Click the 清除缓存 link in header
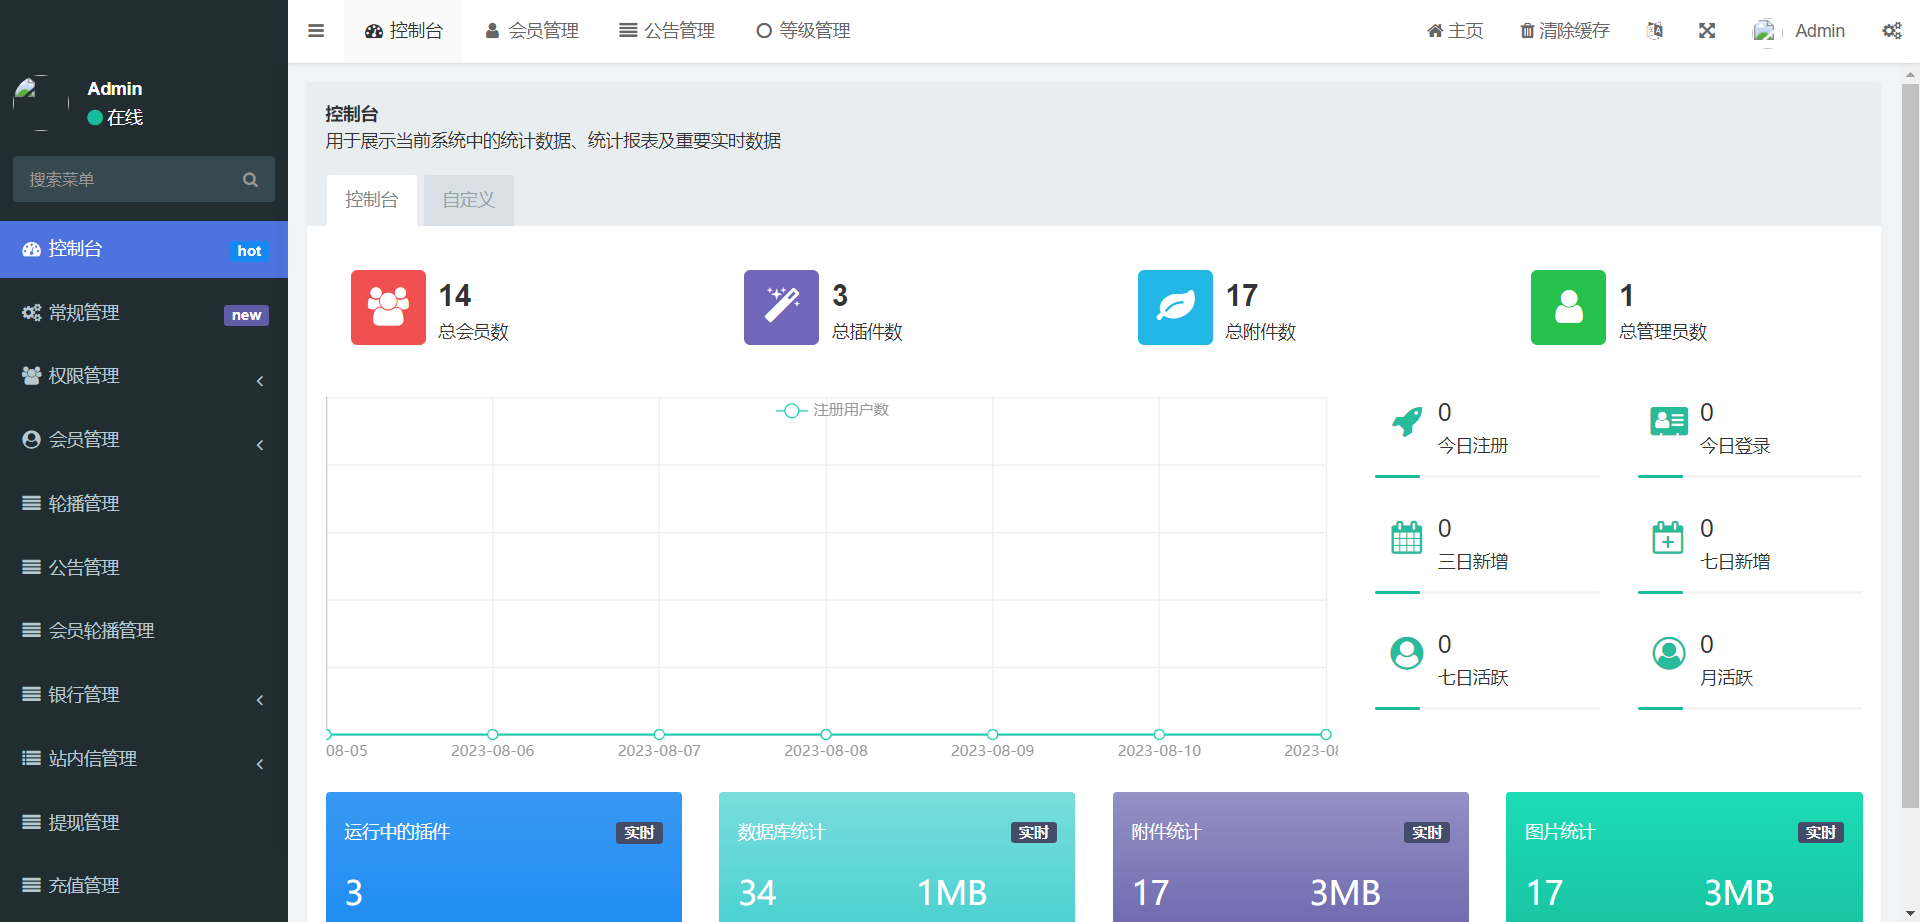Screen dimensions: 1920x922 click(x=1564, y=31)
